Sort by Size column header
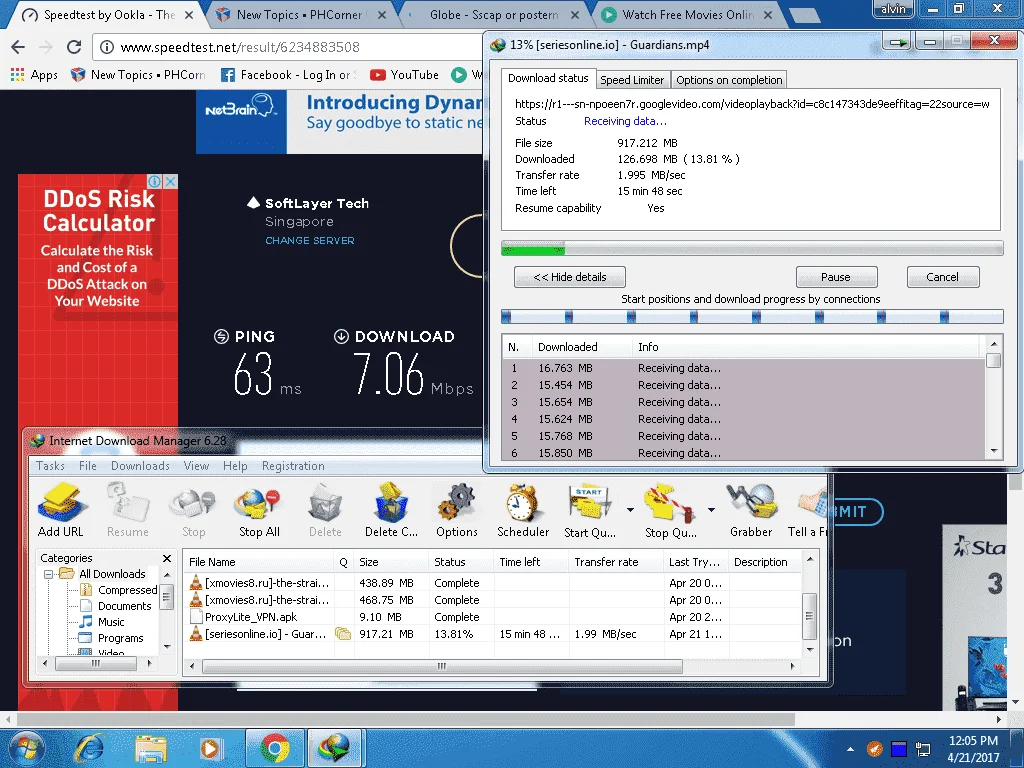Screen dimensions: 1024x768 pyautogui.click(x=391, y=562)
